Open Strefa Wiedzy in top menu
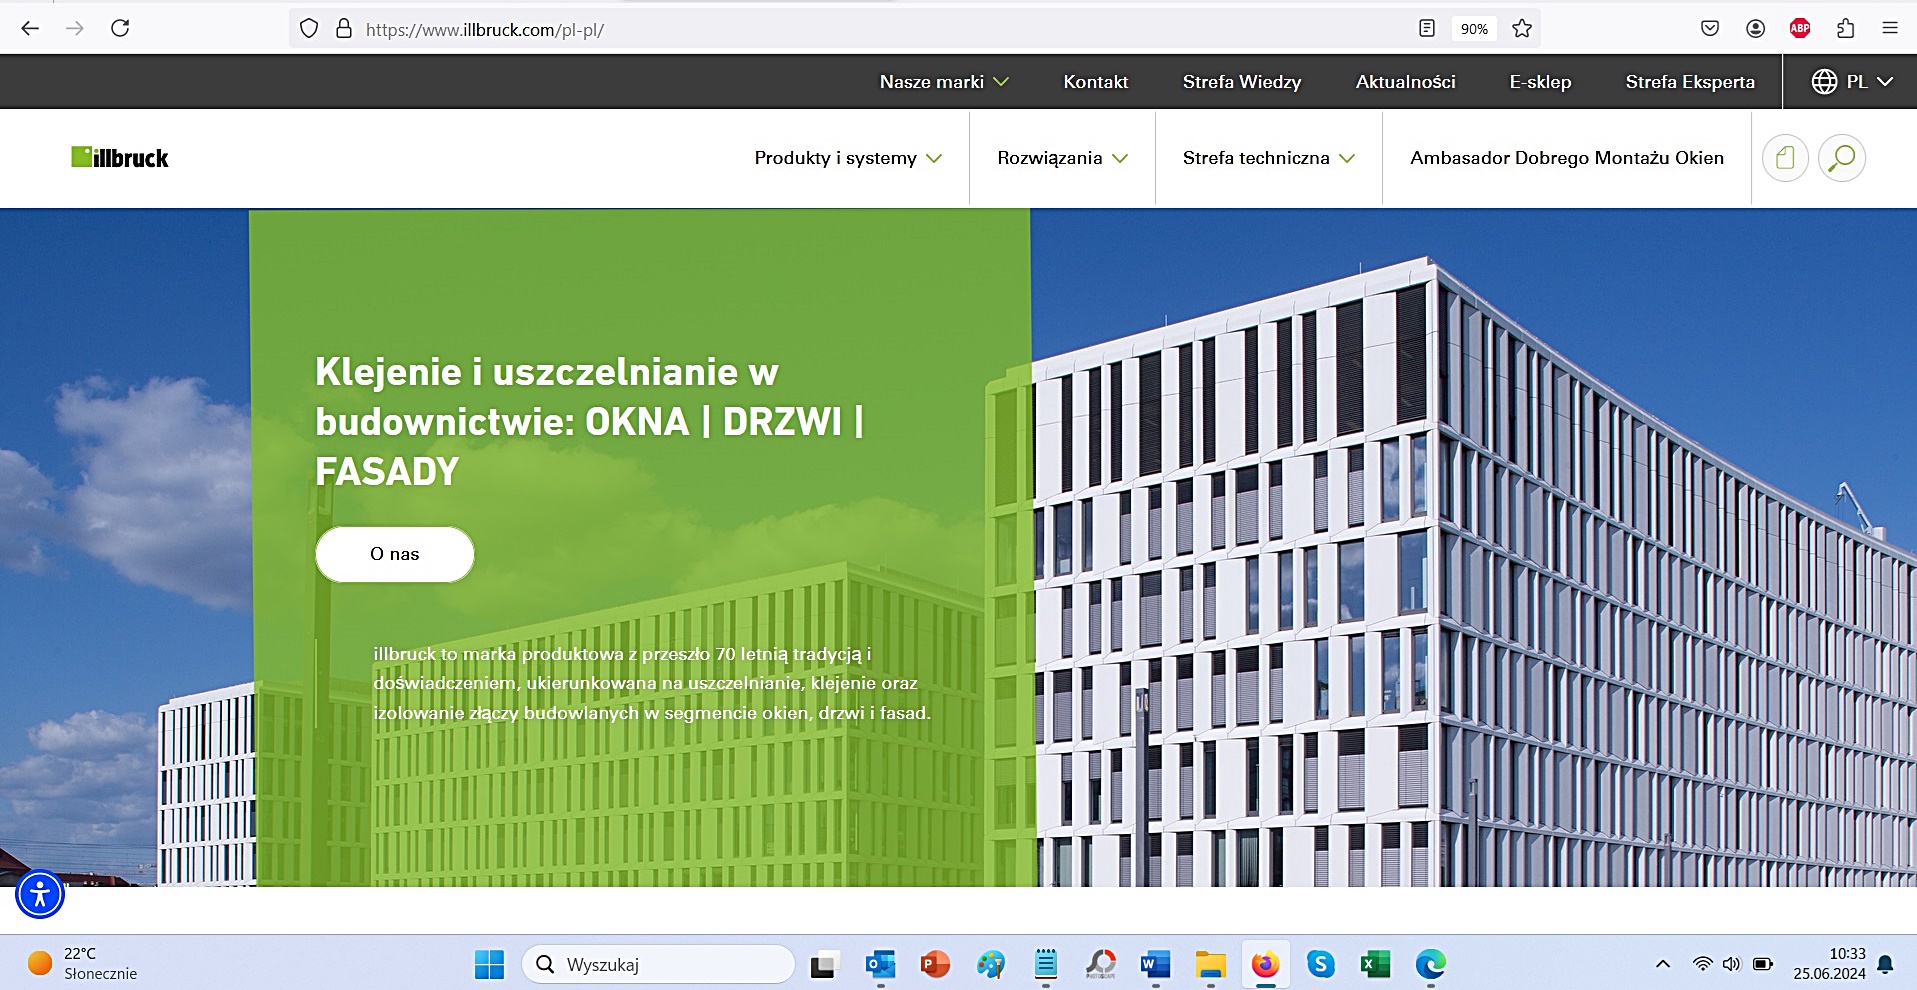The image size is (1917, 990). click(1241, 82)
